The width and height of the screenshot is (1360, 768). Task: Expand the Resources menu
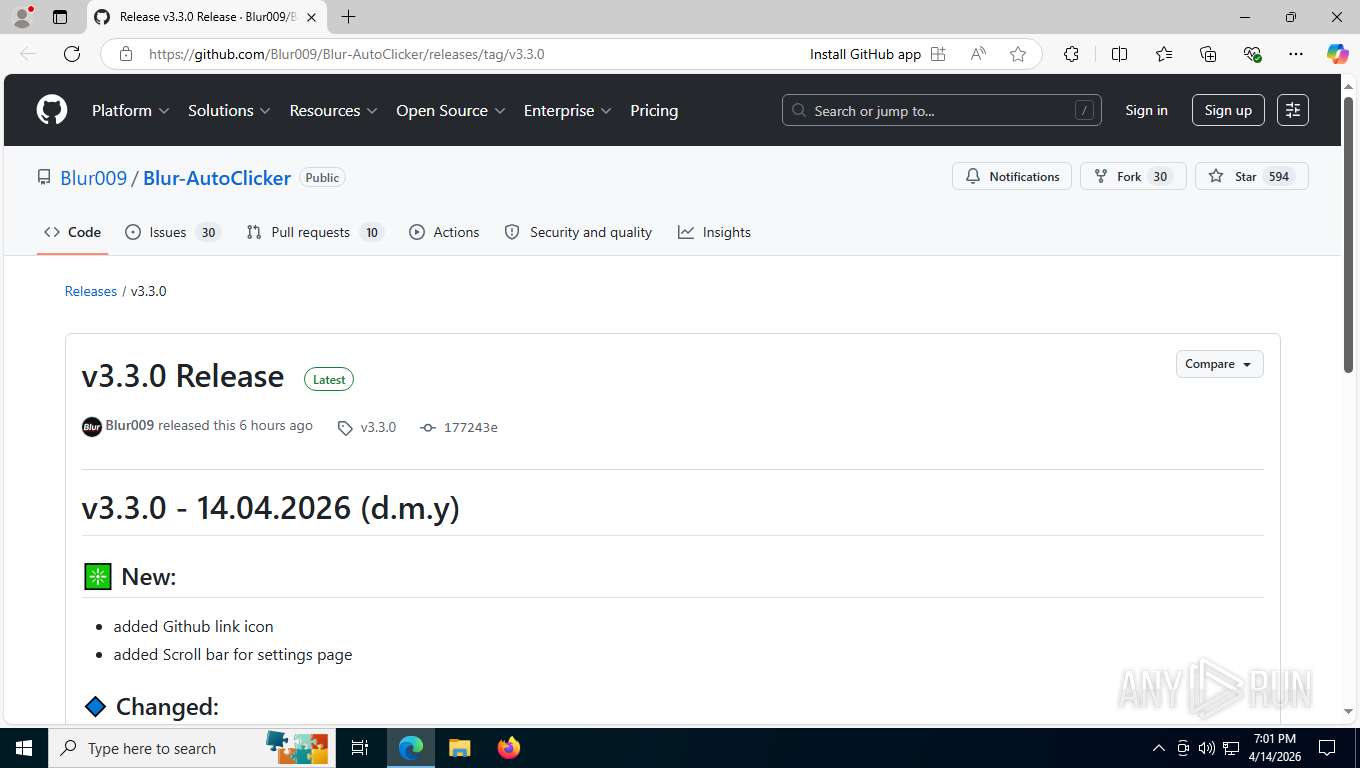click(x=333, y=110)
